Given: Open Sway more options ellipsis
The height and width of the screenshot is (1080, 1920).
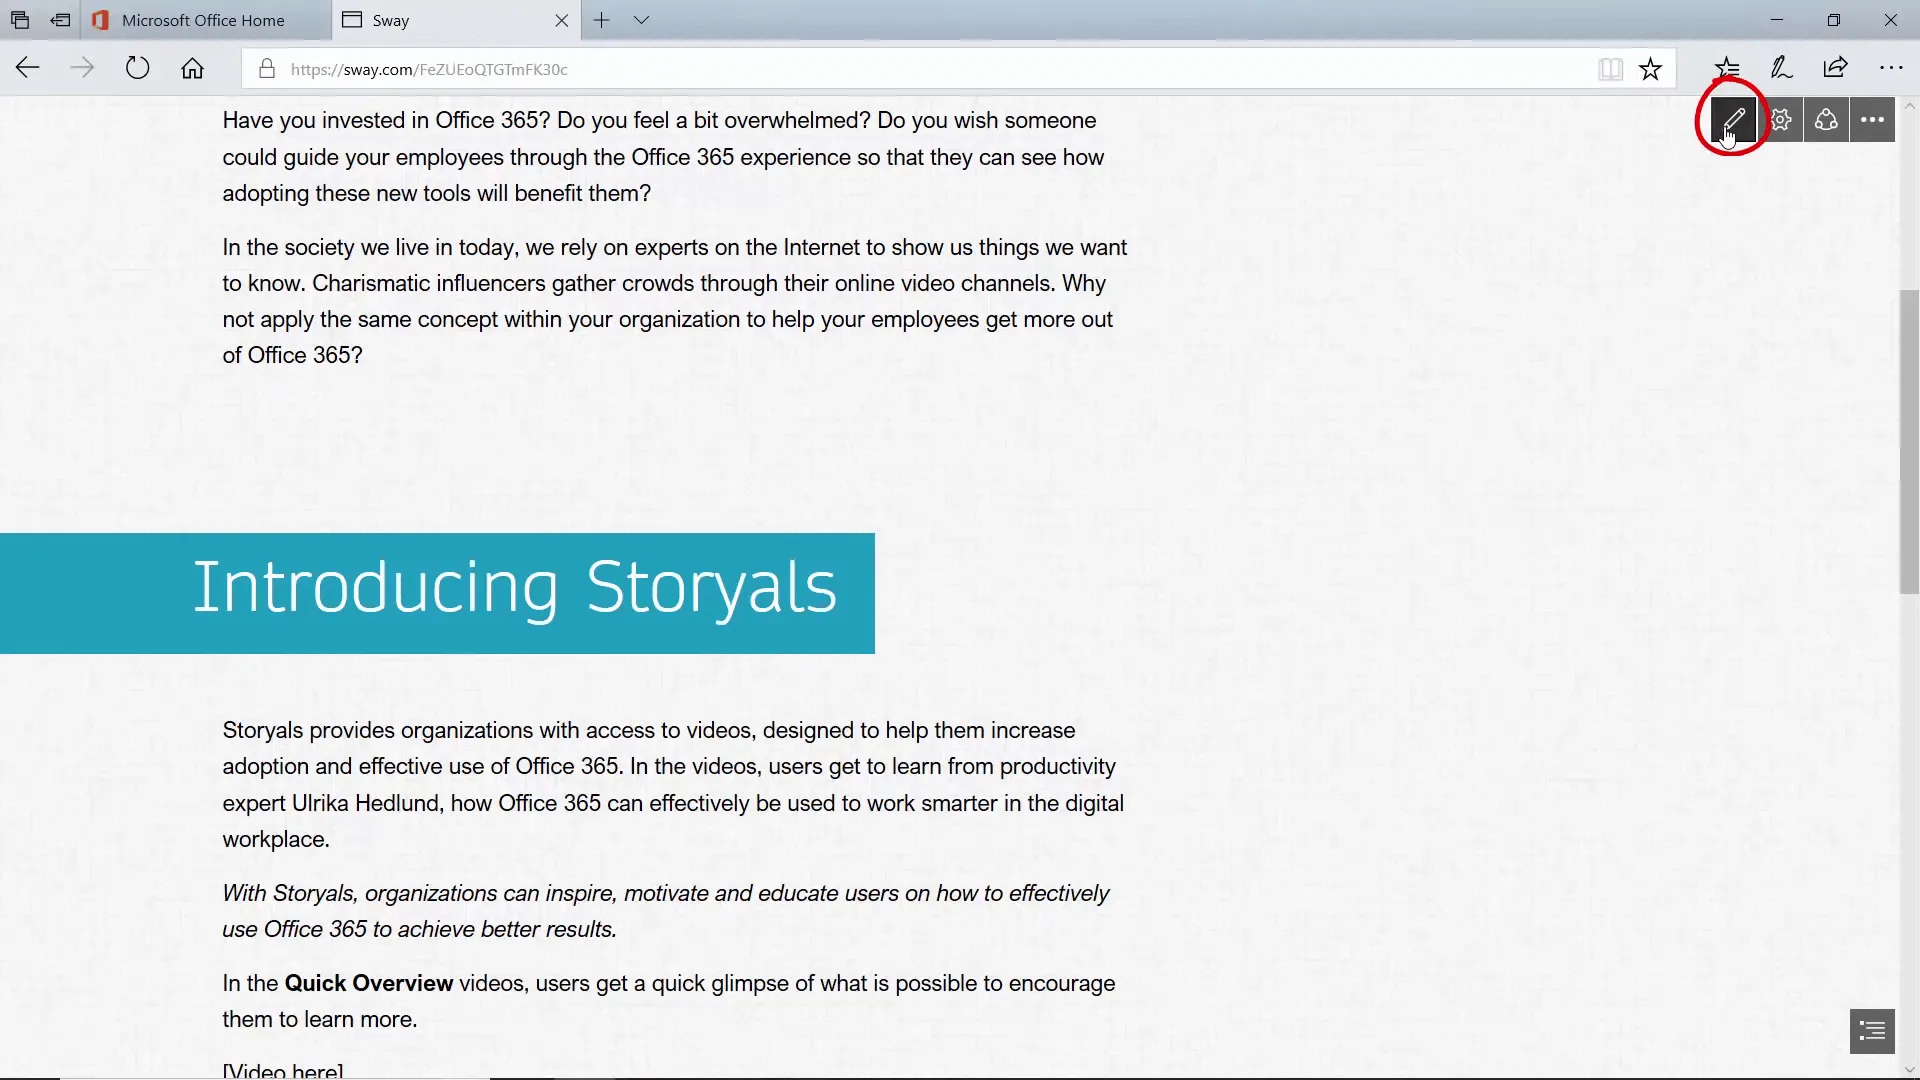Looking at the screenshot, I should tap(1873, 120).
